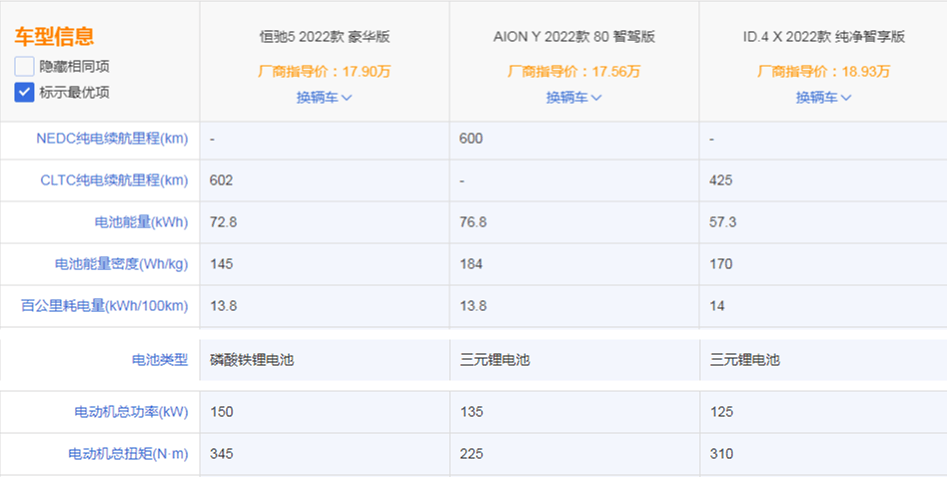Screen dimensions: 947x477
Task: Click energy density value 145
Action: click(221, 264)
